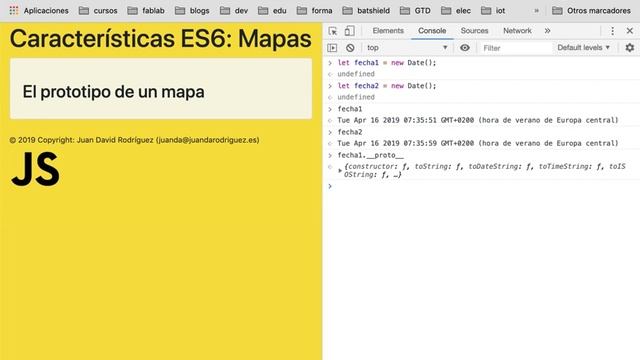Viewport: 640px width, 360px height.
Task: Click the empty console prompt line
Action: (x=482, y=186)
